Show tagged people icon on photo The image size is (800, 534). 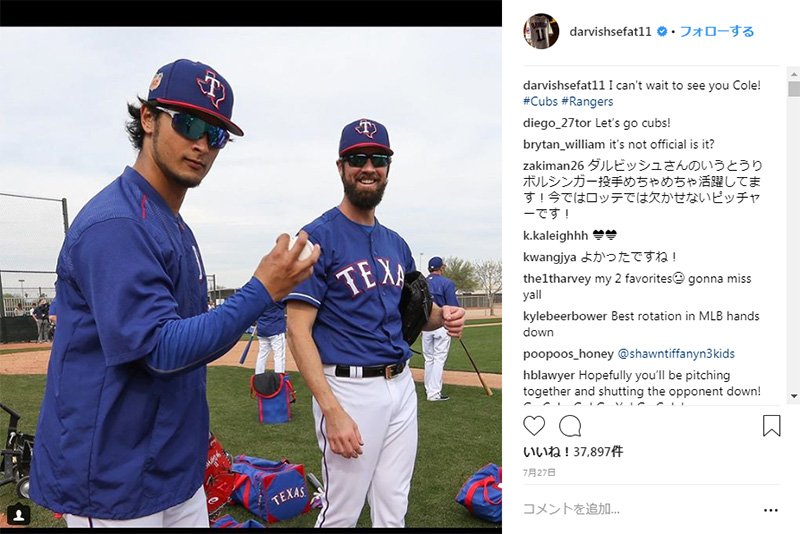click(x=18, y=515)
